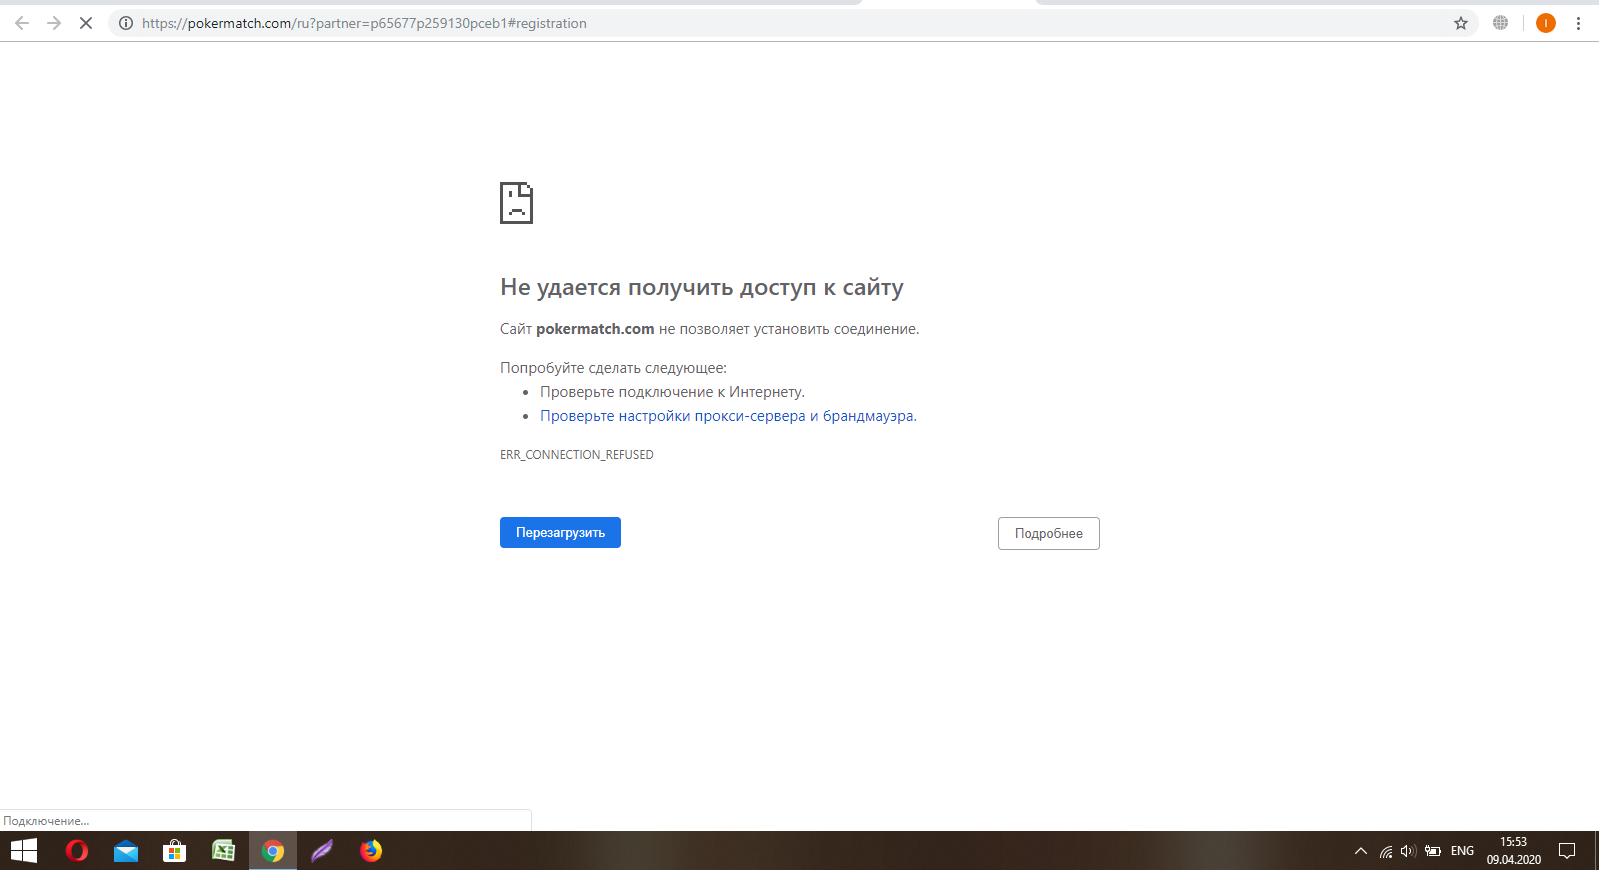Viewport: 1599px width, 870px height.
Task: Check the battery power tray icon
Action: pyautogui.click(x=1433, y=851)
